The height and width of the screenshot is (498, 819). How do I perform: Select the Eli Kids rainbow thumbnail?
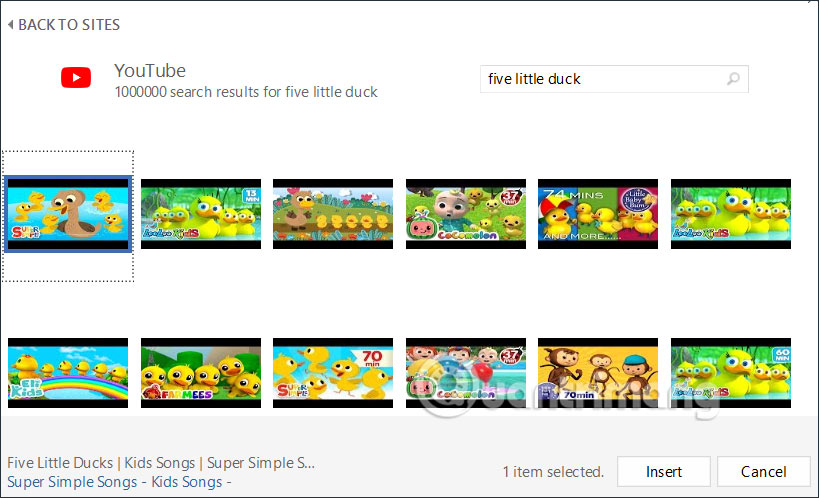[x=68, y=373]
